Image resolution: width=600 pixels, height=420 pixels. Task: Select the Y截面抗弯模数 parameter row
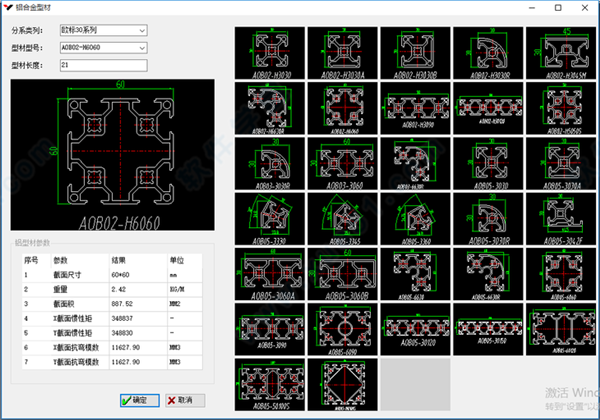[x=112, y=362]
